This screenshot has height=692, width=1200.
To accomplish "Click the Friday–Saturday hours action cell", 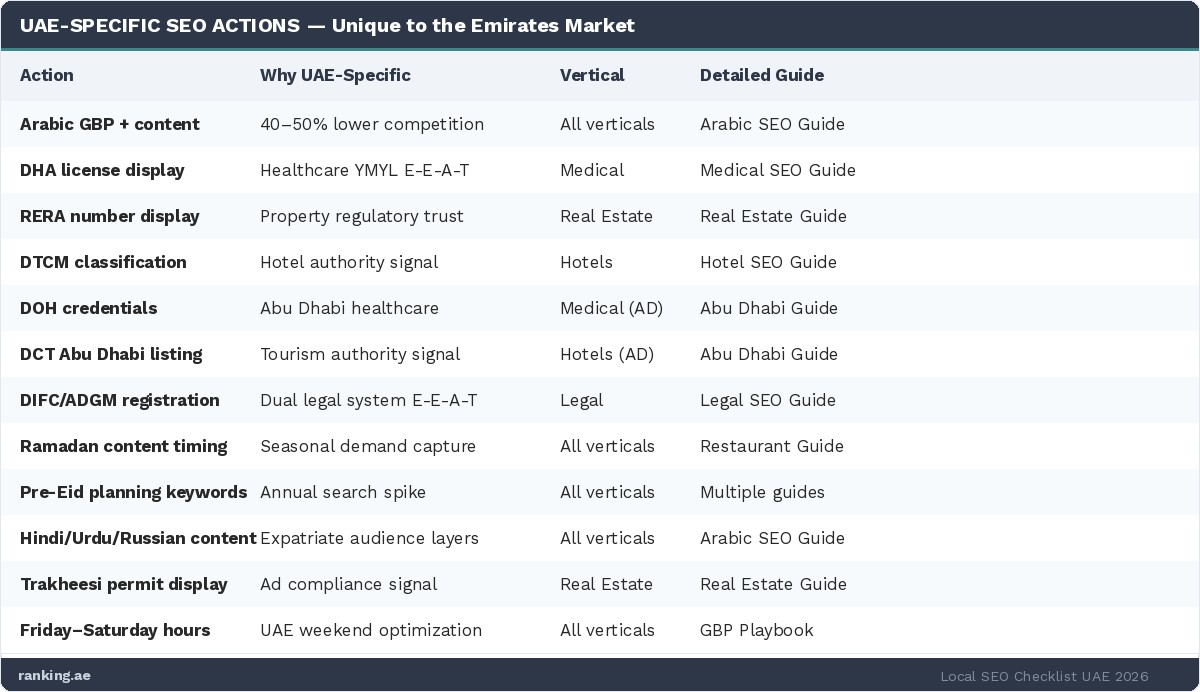I will [115, 630].
